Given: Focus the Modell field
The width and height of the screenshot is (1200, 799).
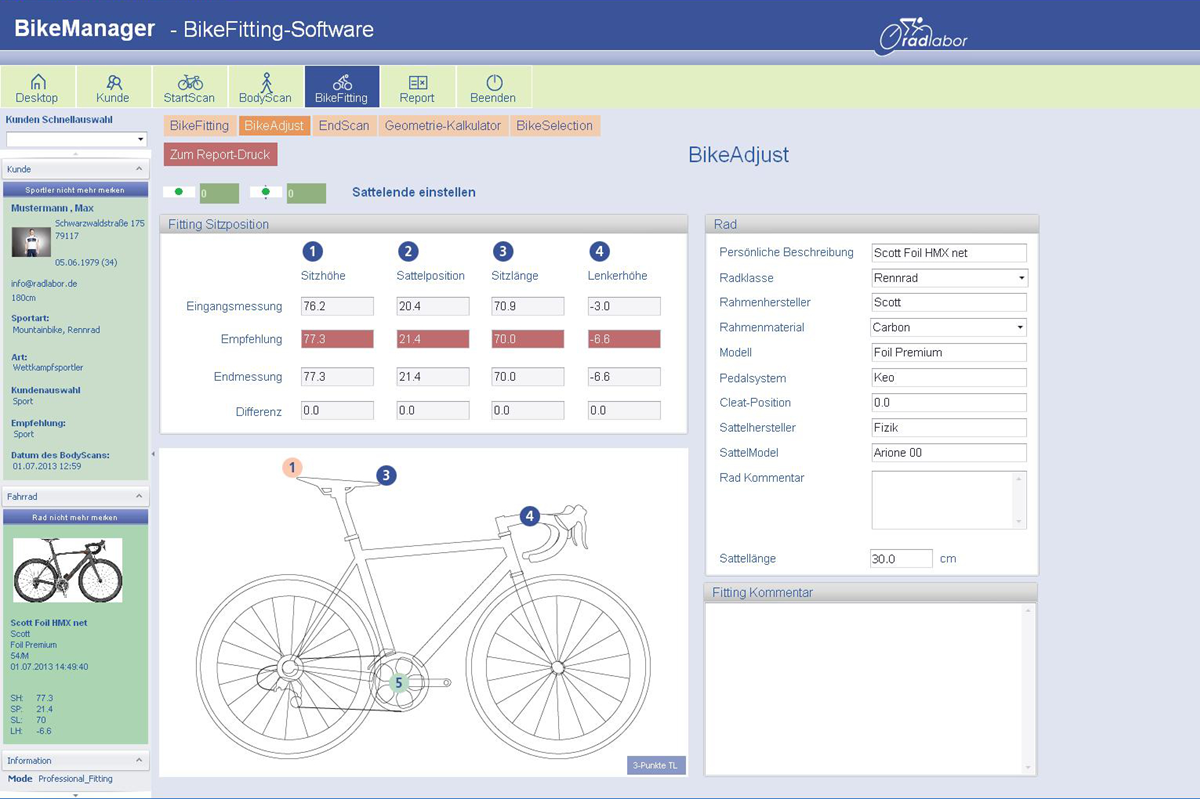Looking at the screenshot, I should click(949, 352).
